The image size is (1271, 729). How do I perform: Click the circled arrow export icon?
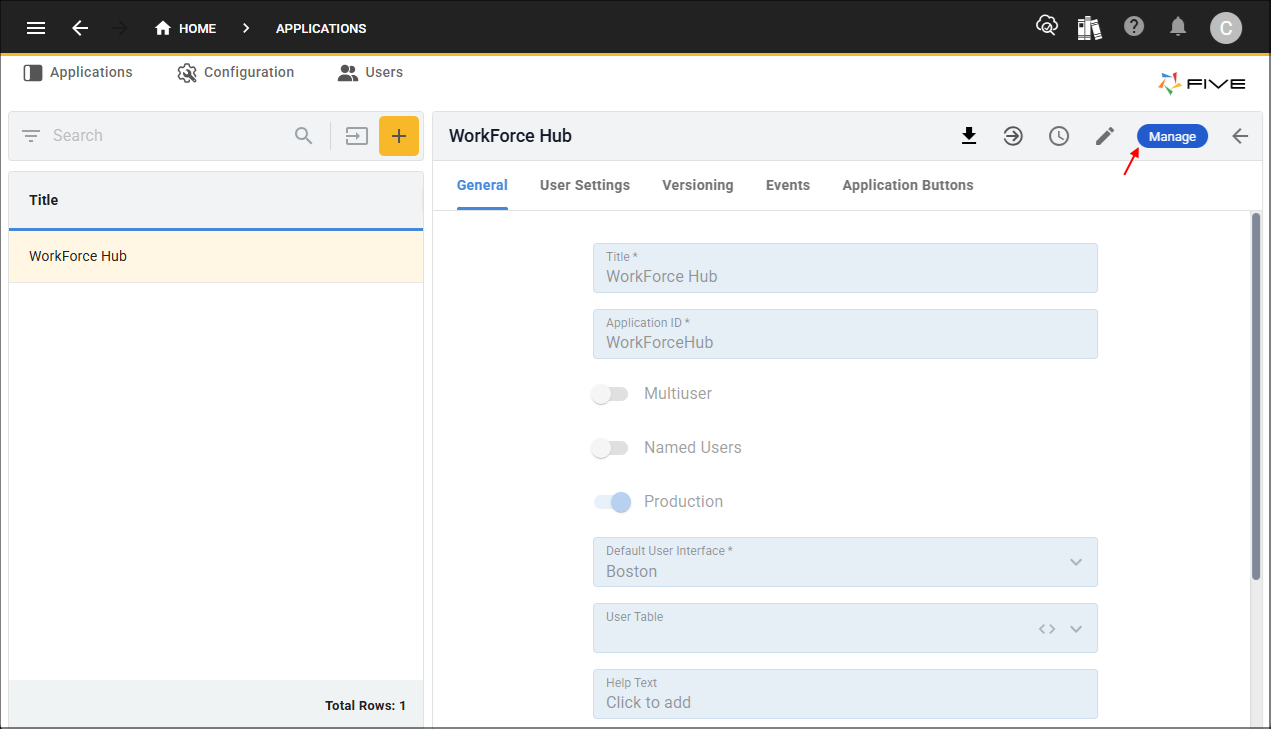tap(1013, 136)
